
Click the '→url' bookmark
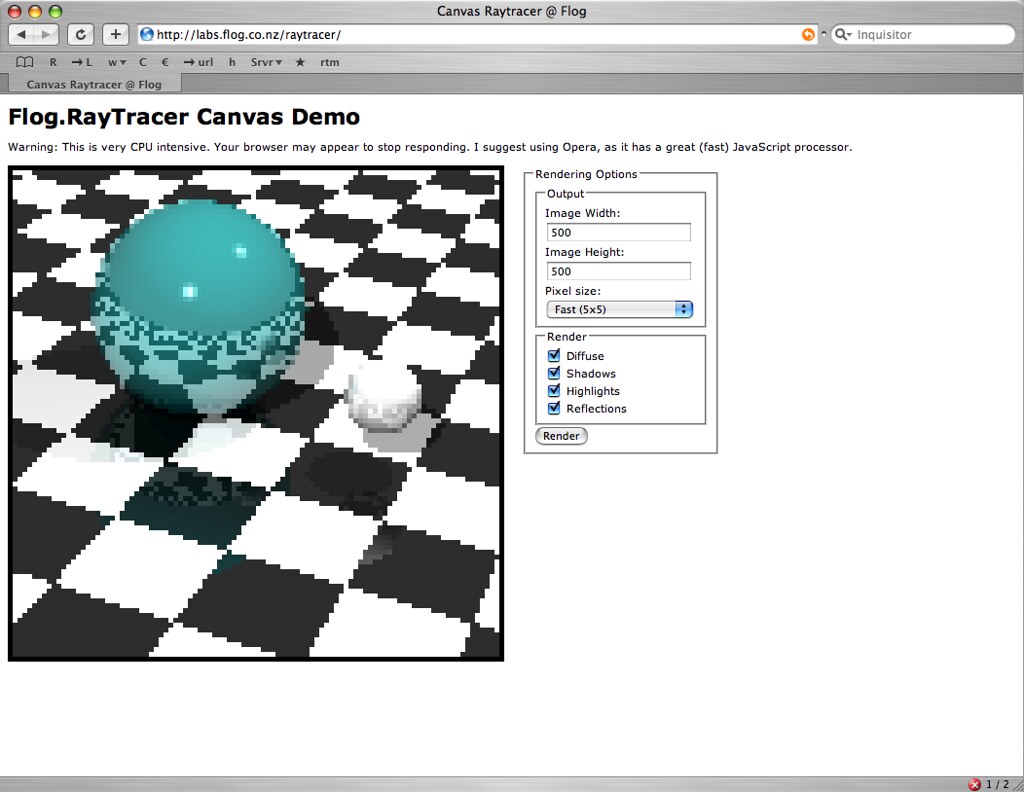click(198, 62)
